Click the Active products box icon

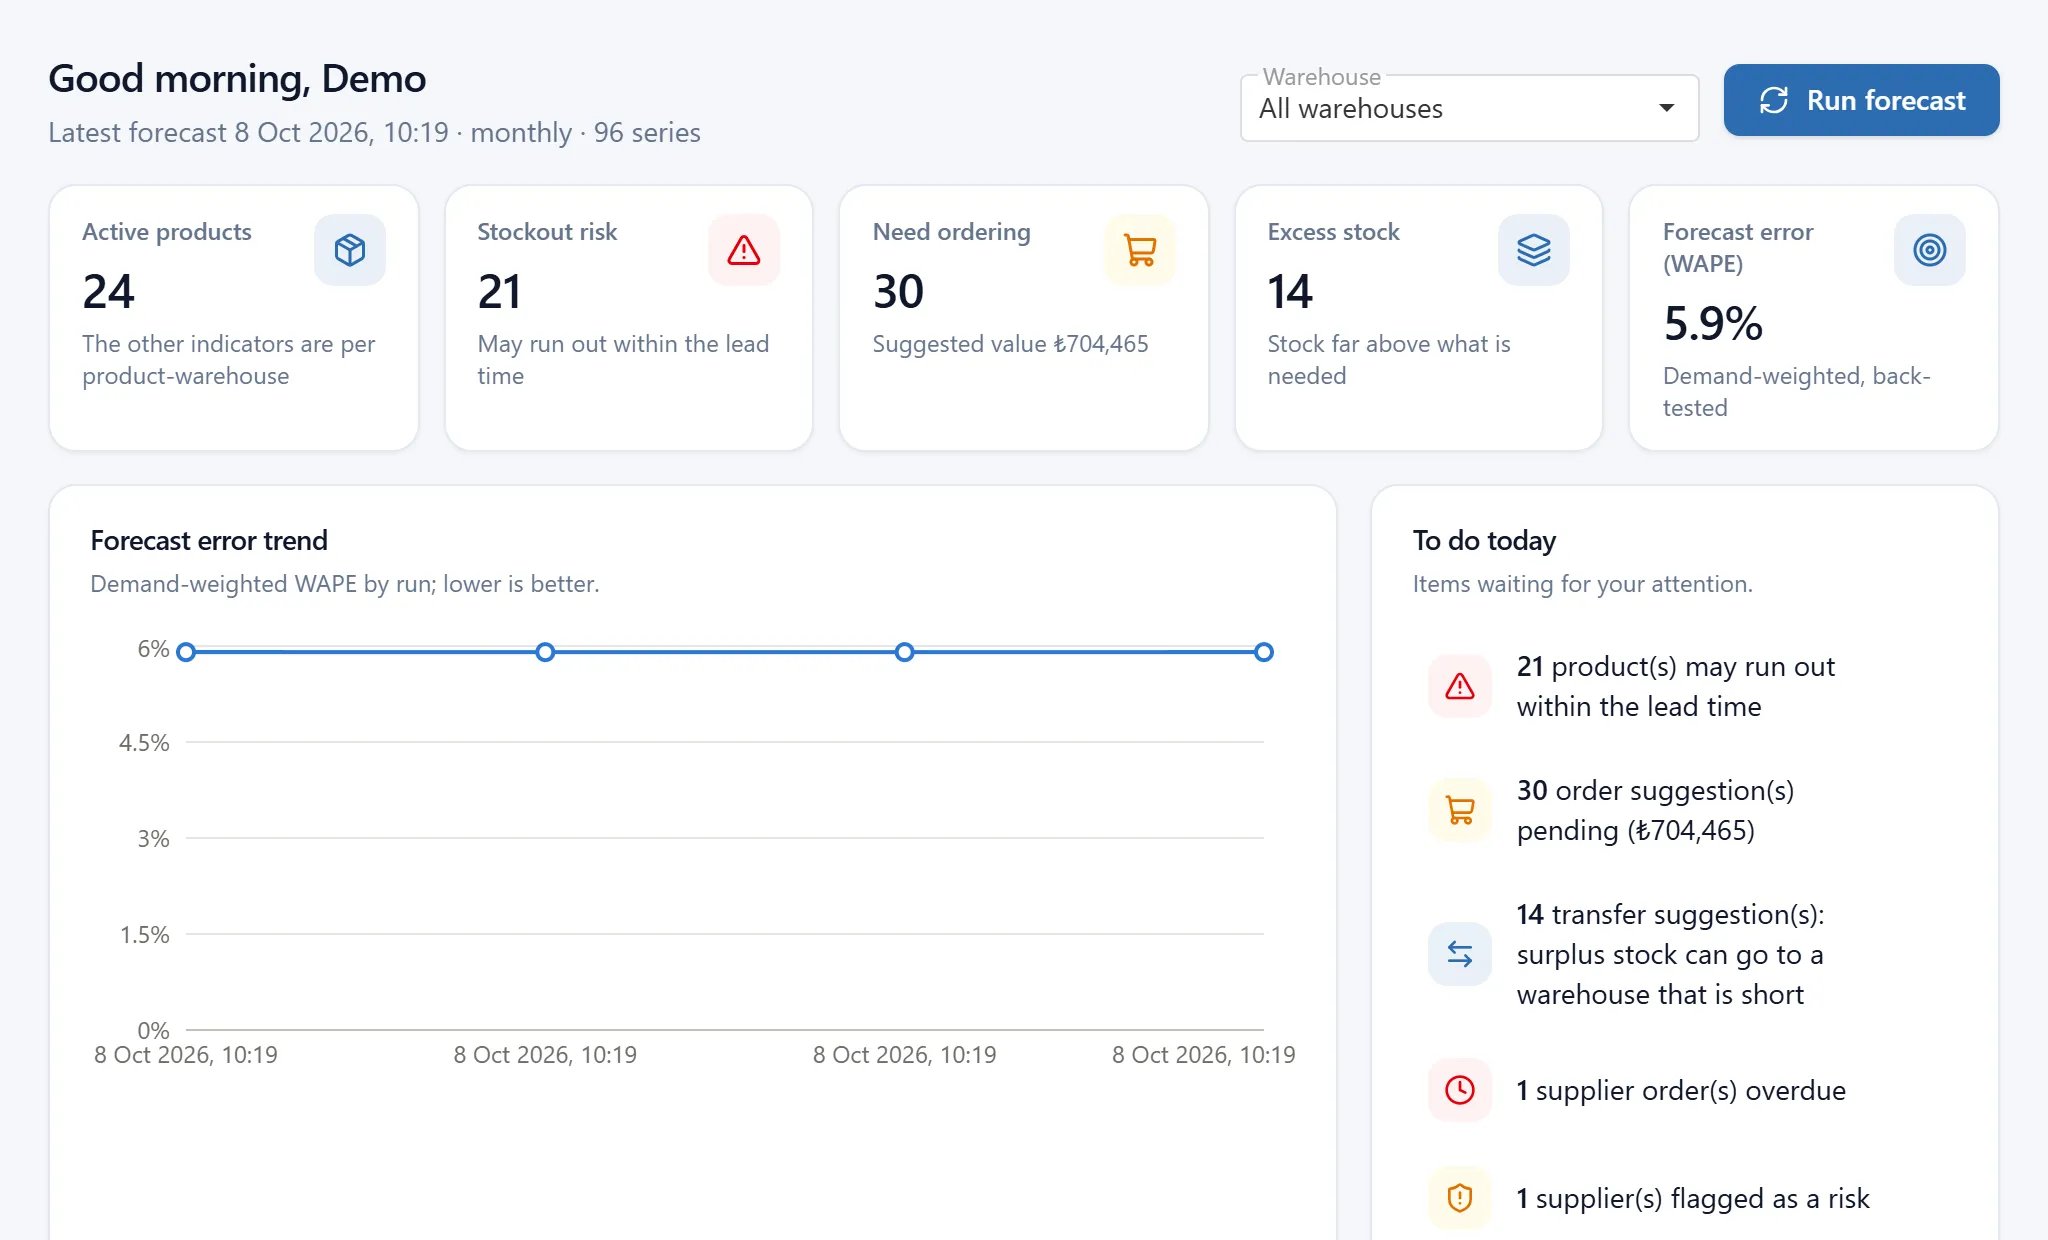click(349, 250)
